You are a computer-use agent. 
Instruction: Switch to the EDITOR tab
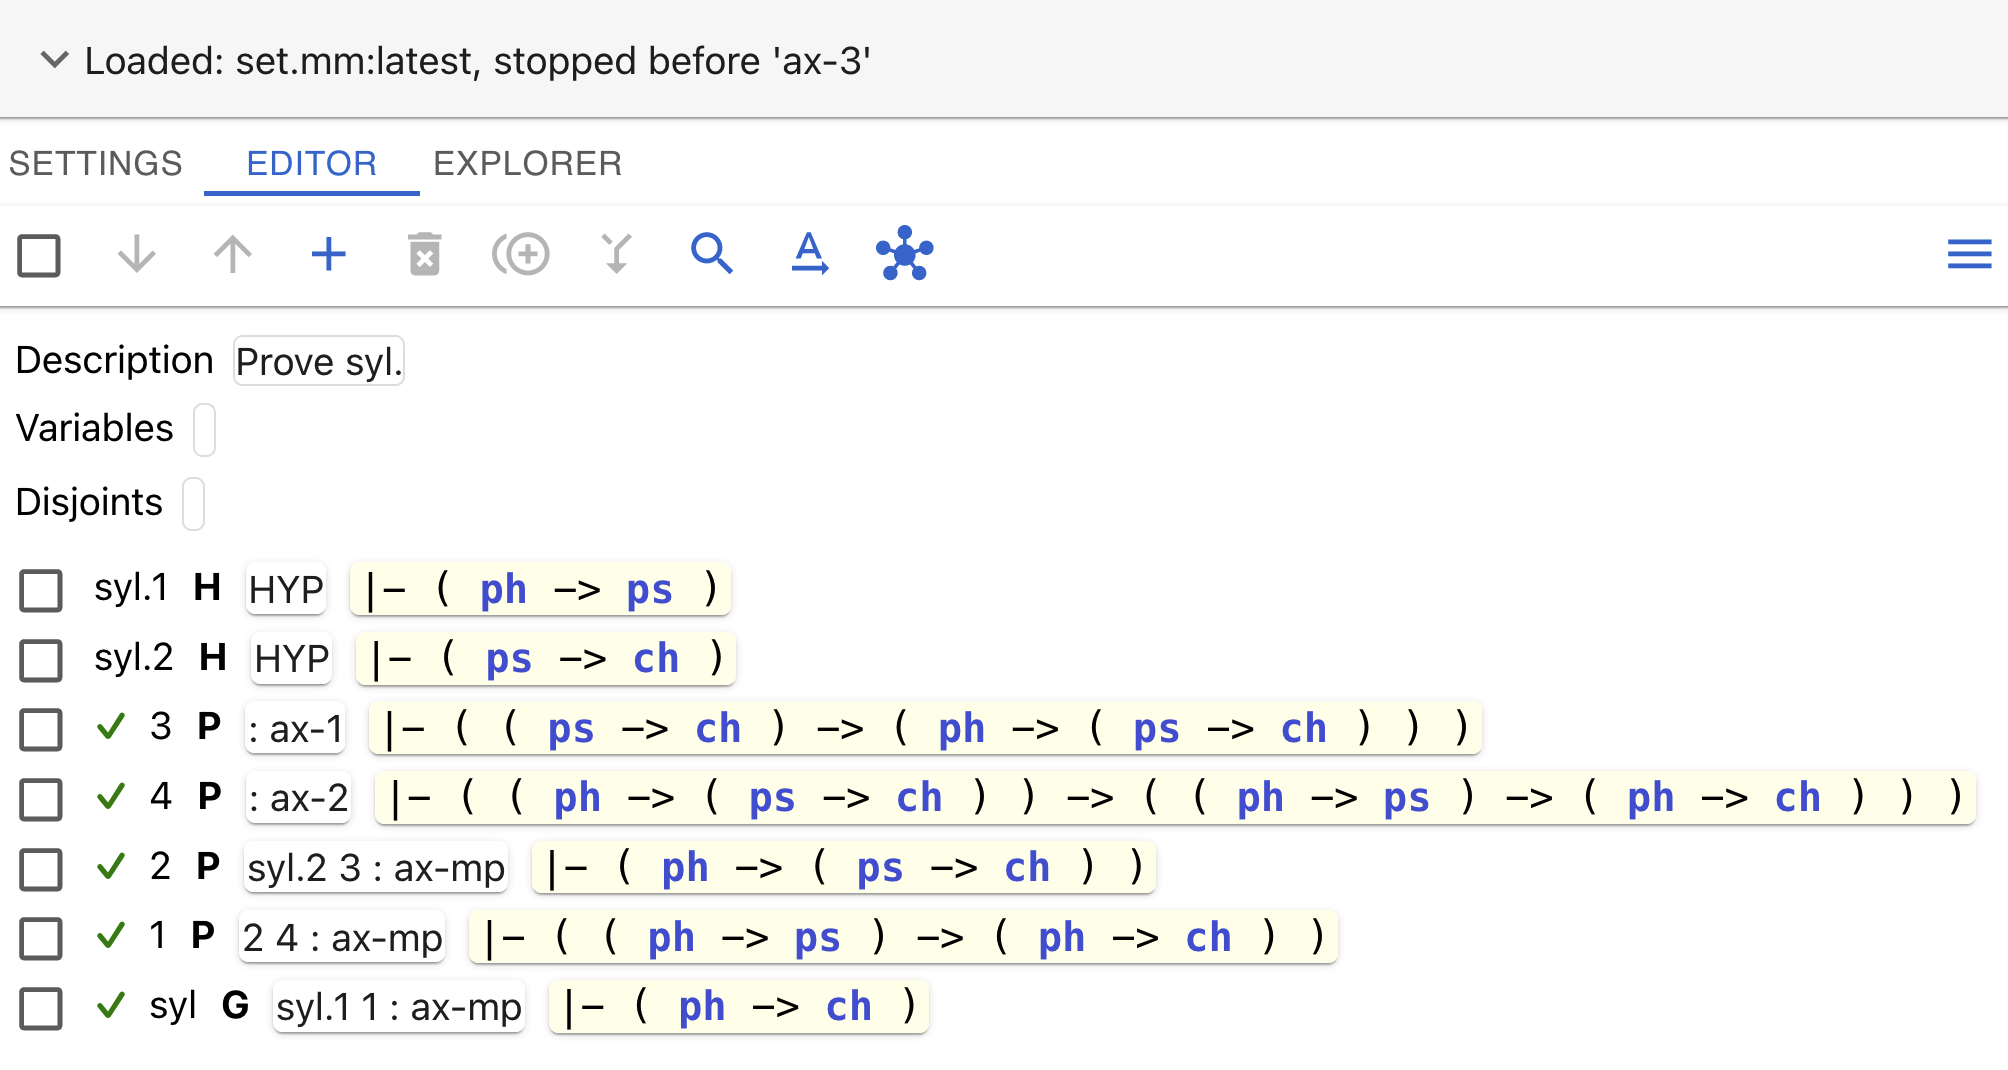(312, 163)
